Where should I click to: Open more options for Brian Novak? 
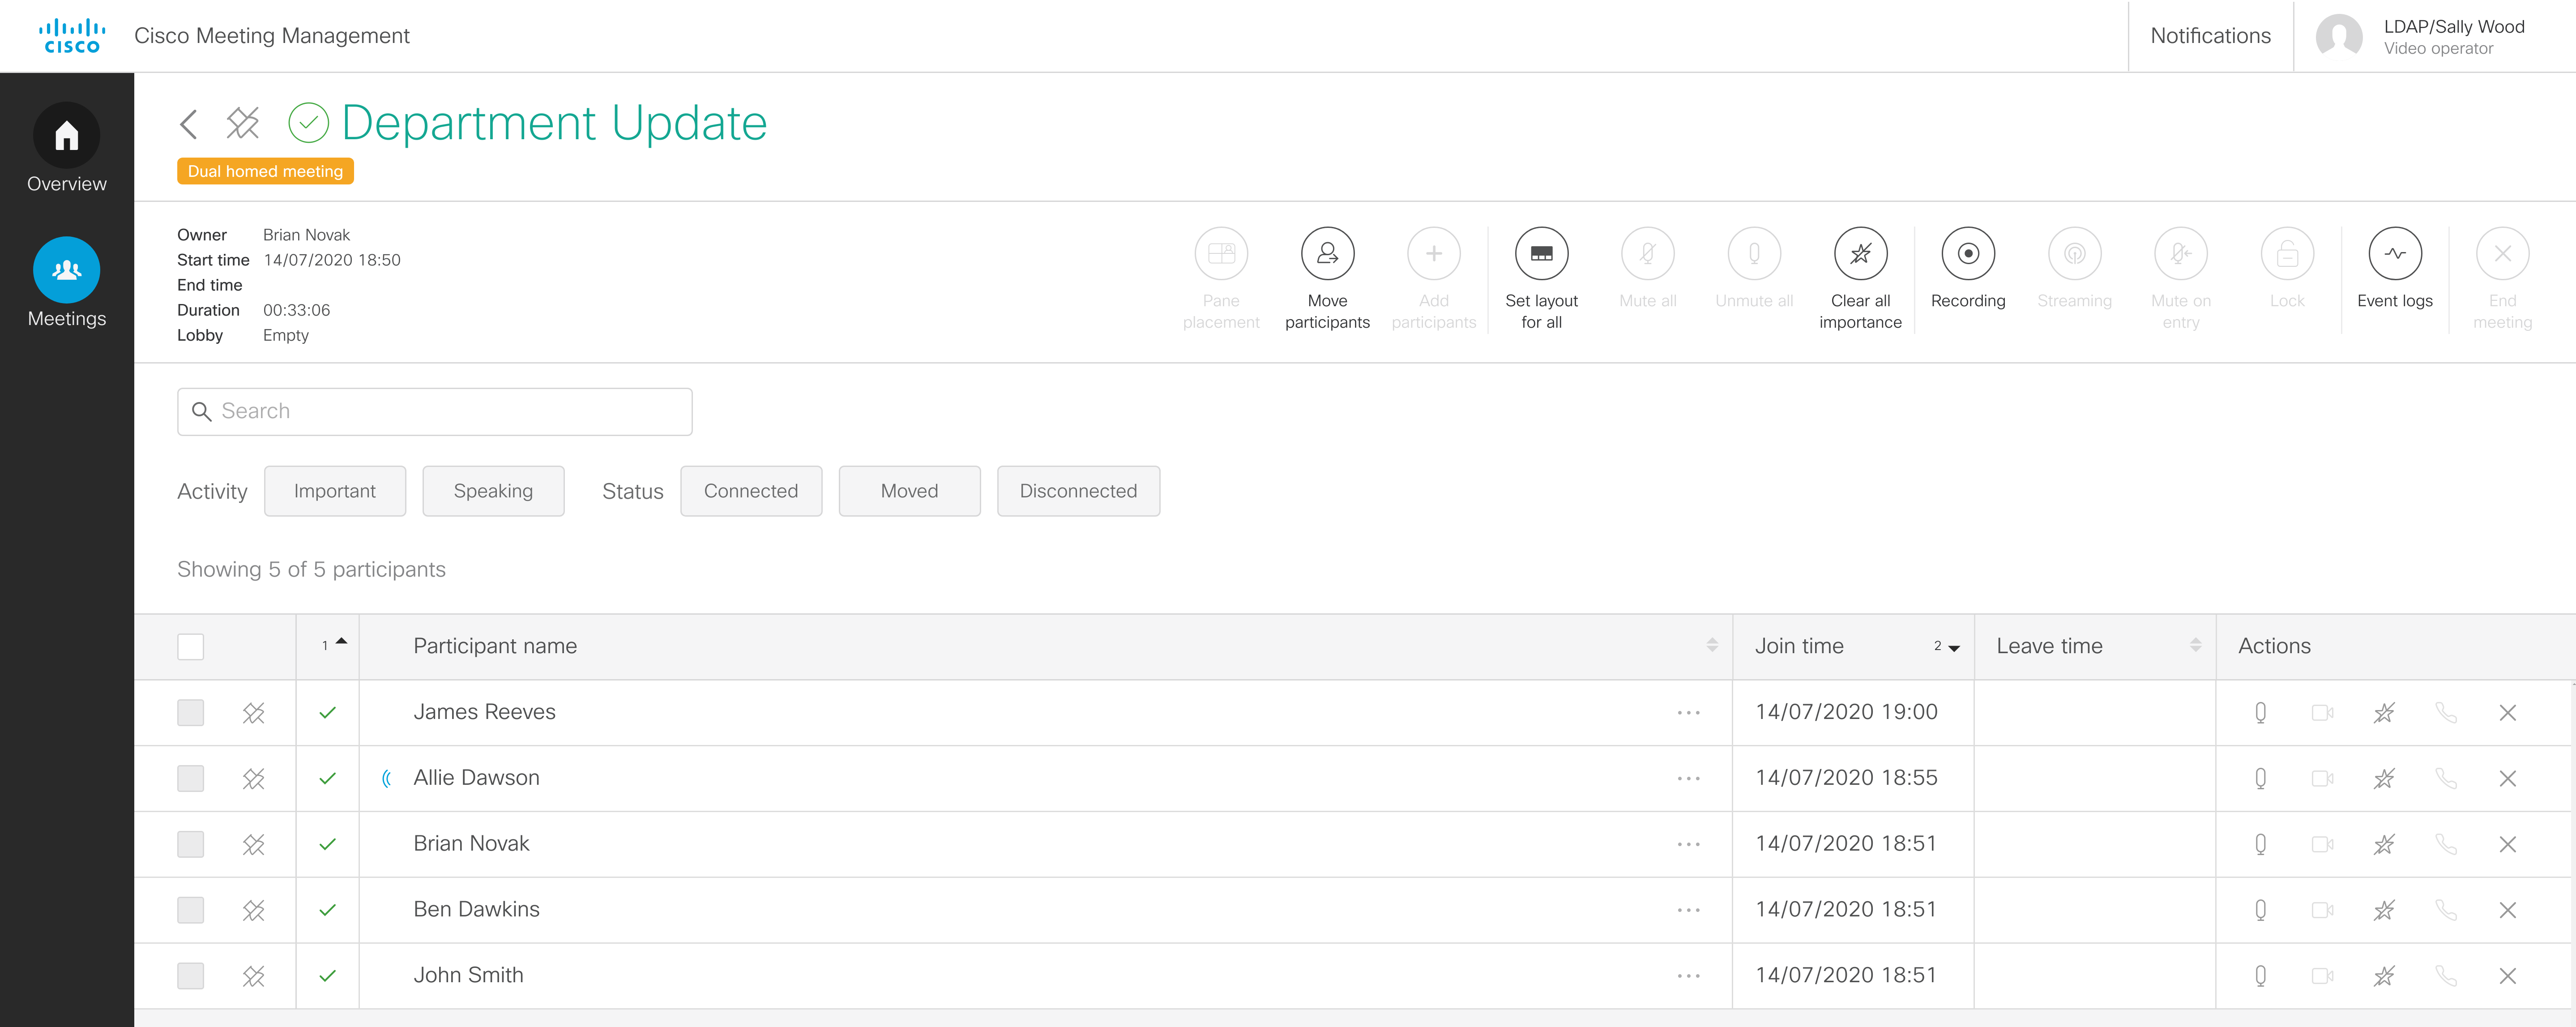click(1688, 845)
